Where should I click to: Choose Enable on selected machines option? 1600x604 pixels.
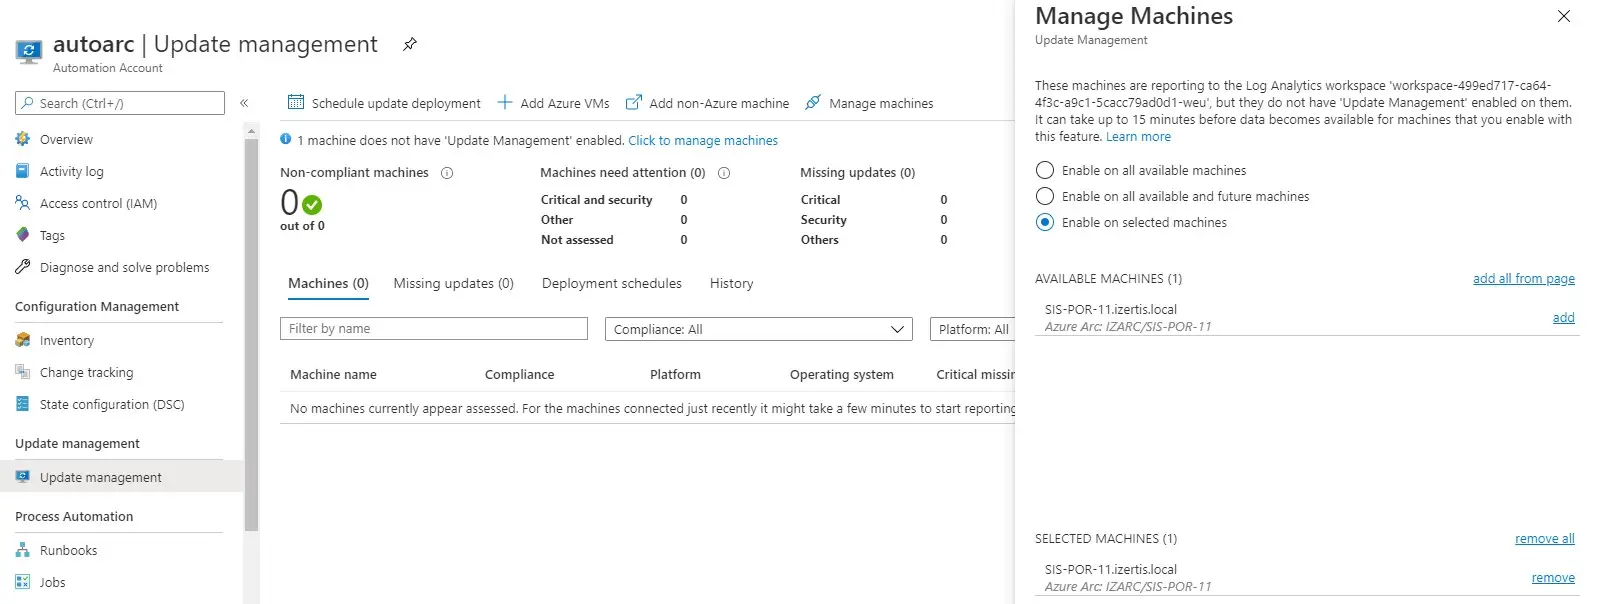tap(1045, 222)
